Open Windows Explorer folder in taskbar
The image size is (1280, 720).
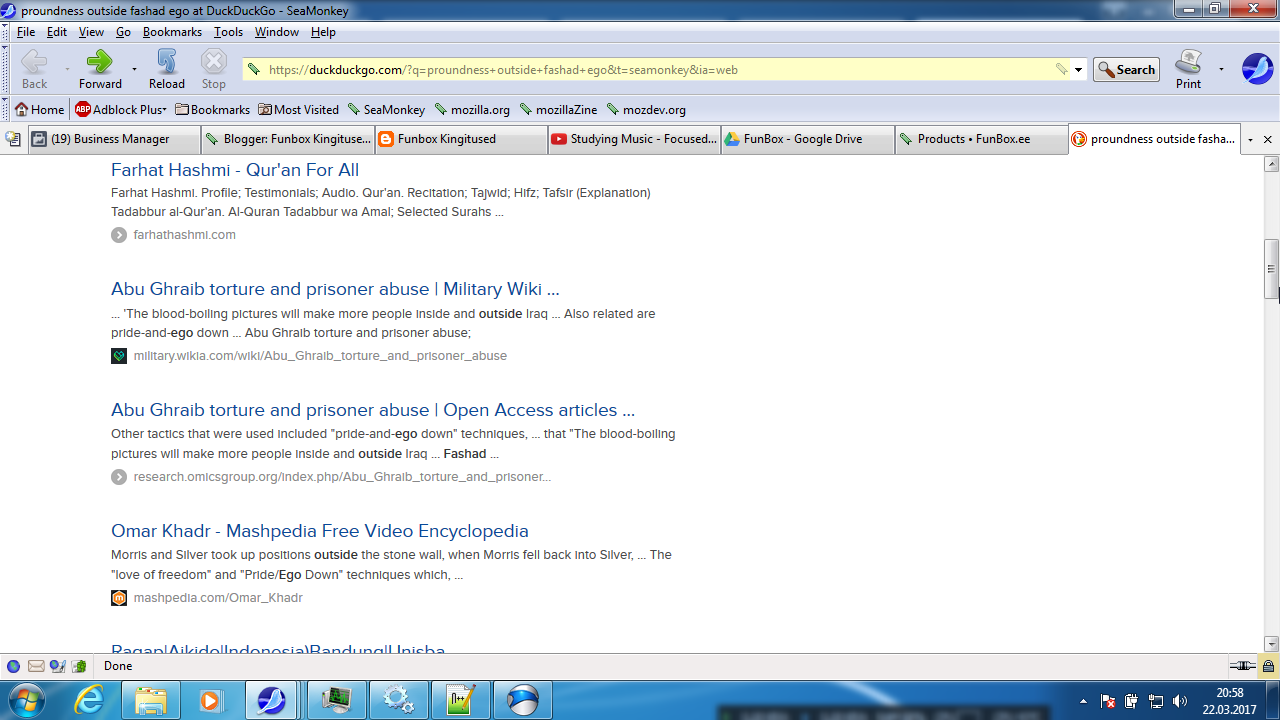coord(151,700)
